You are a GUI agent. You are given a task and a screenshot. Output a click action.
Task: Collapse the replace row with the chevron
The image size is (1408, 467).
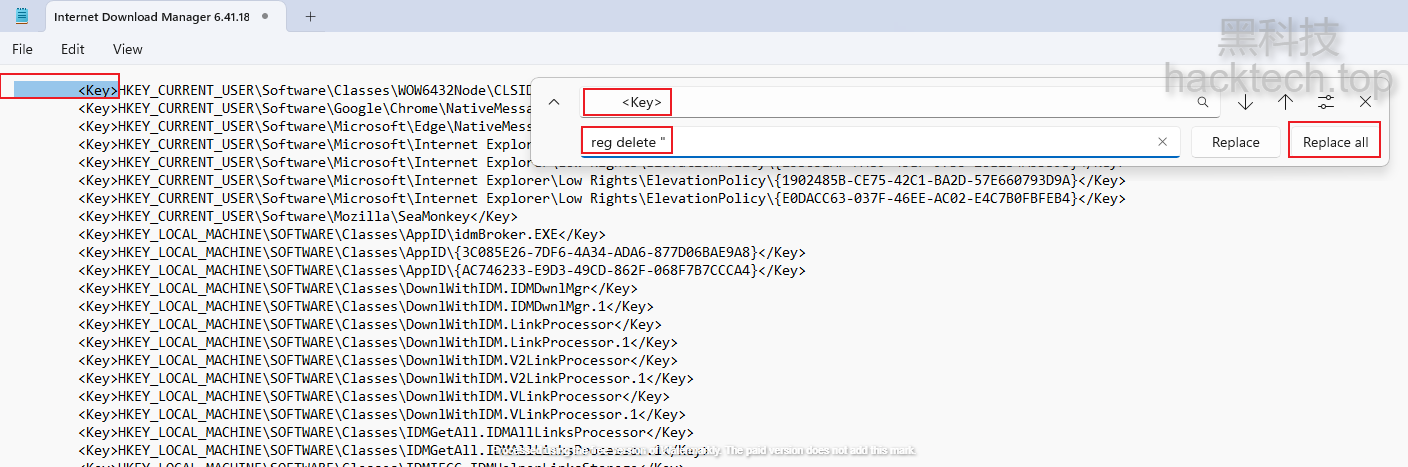click(554, 102)
